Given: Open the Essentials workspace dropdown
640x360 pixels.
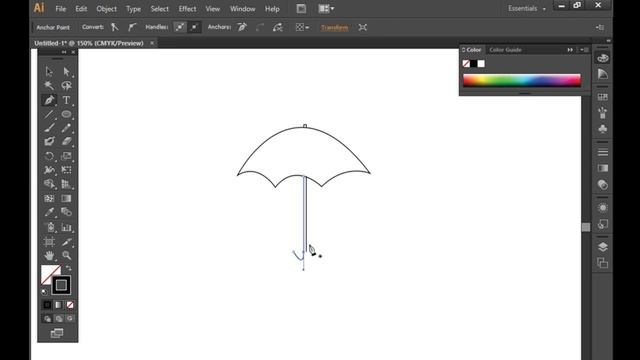Looking at the screenshot, I should [x=527, y=9].
